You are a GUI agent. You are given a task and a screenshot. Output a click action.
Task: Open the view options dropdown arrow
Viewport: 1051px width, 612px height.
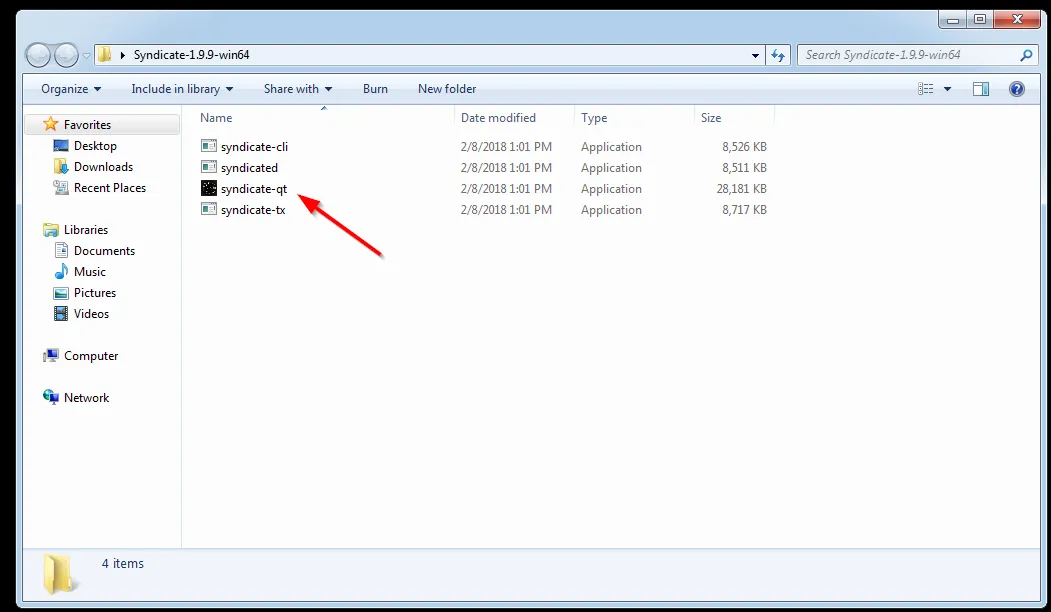tap(947, 88)
